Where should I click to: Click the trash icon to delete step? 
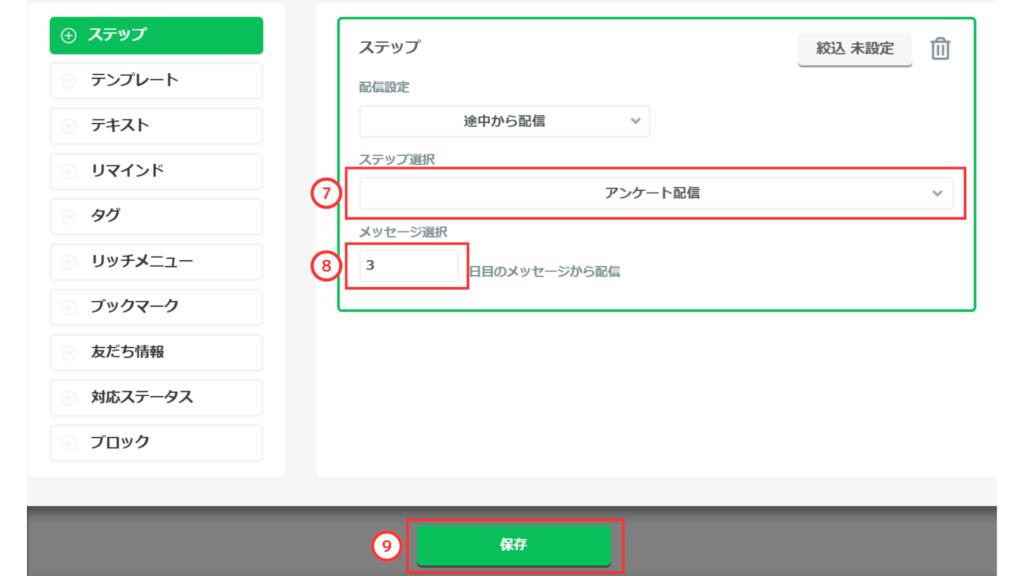pos(940,49)
